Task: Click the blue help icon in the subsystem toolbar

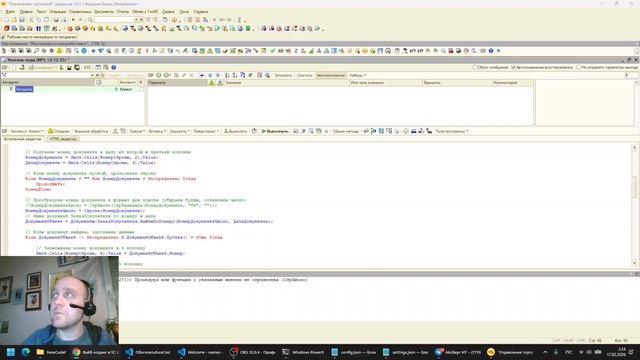Action: pyautogui.click(x=491, y=51)
